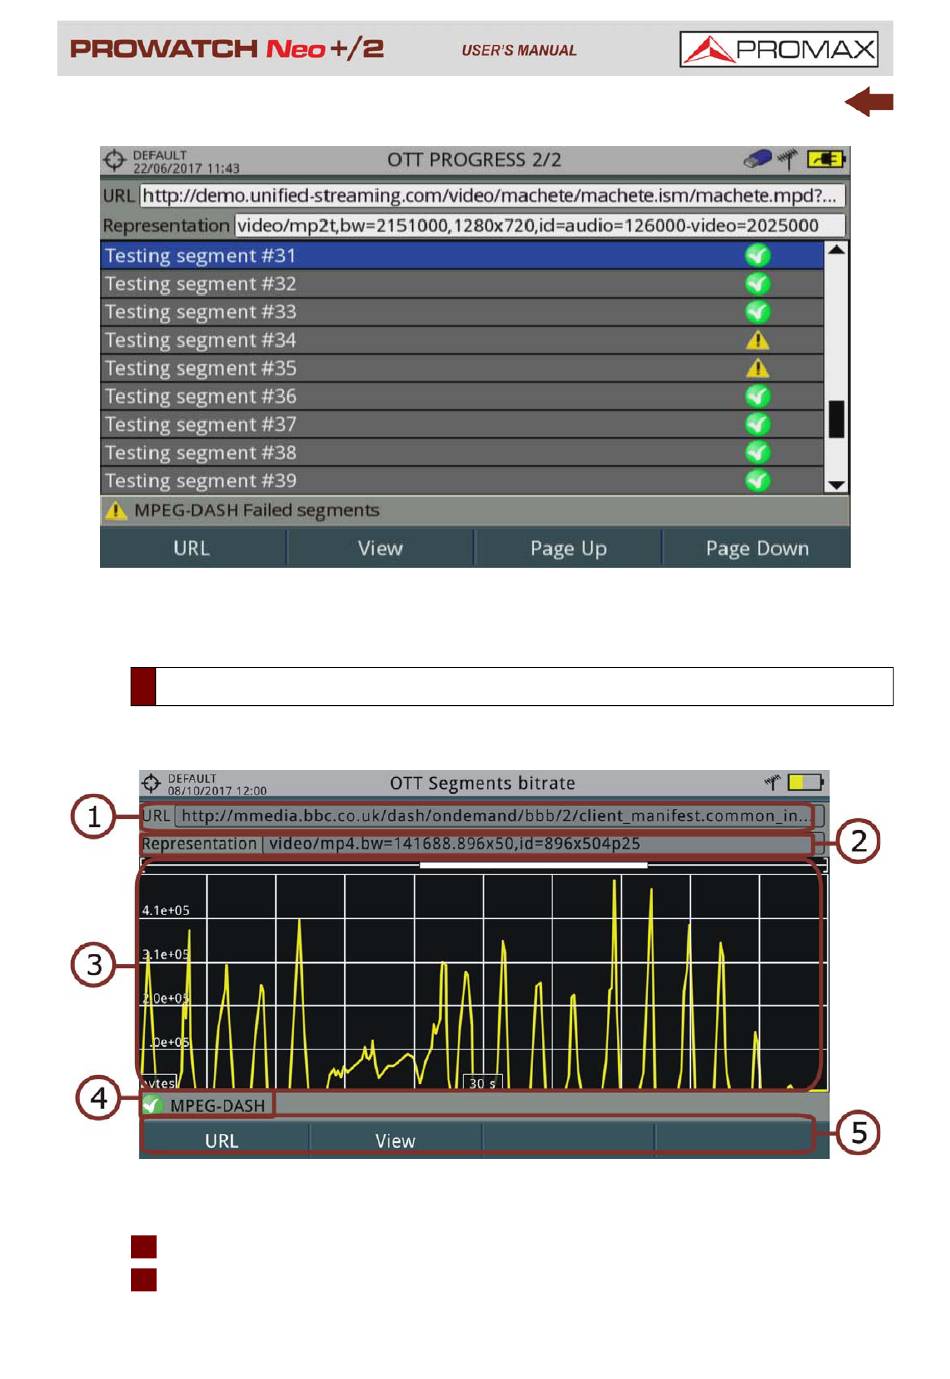Screen dimensions: 950x1379
Task: Click warning icon beside MPEG-DASH Failed segments
Action: click(x=117, y=511)
